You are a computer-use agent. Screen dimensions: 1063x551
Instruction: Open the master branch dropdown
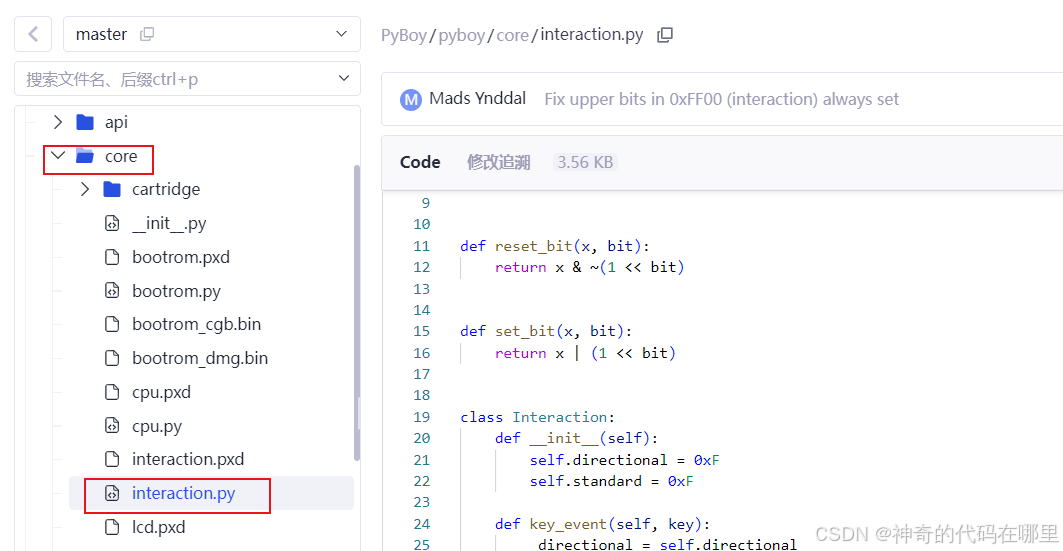[x=212, y=34]
